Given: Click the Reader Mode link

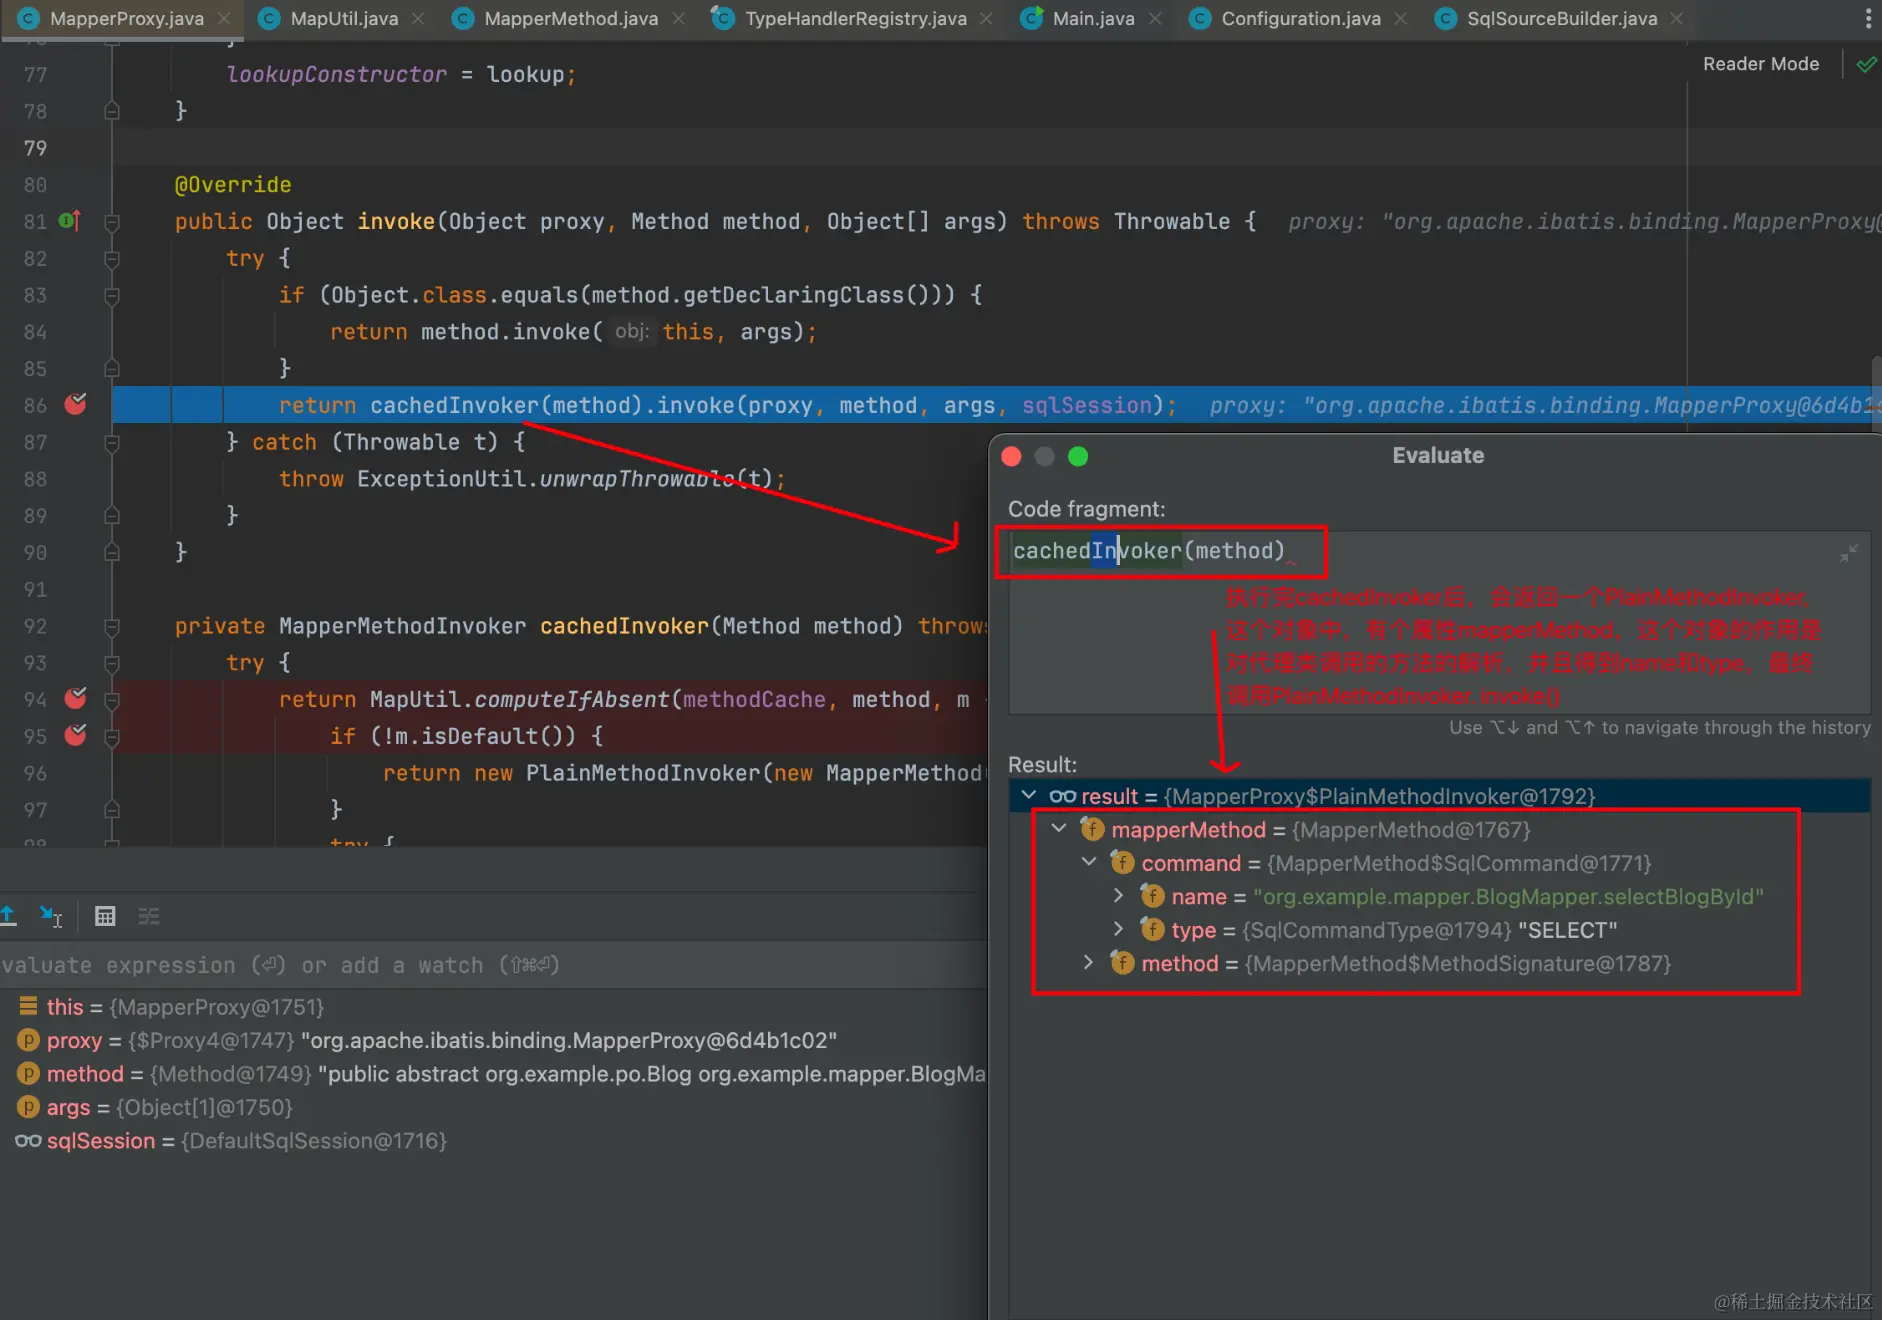Looking at the screenshot, I should point(1761,64).
